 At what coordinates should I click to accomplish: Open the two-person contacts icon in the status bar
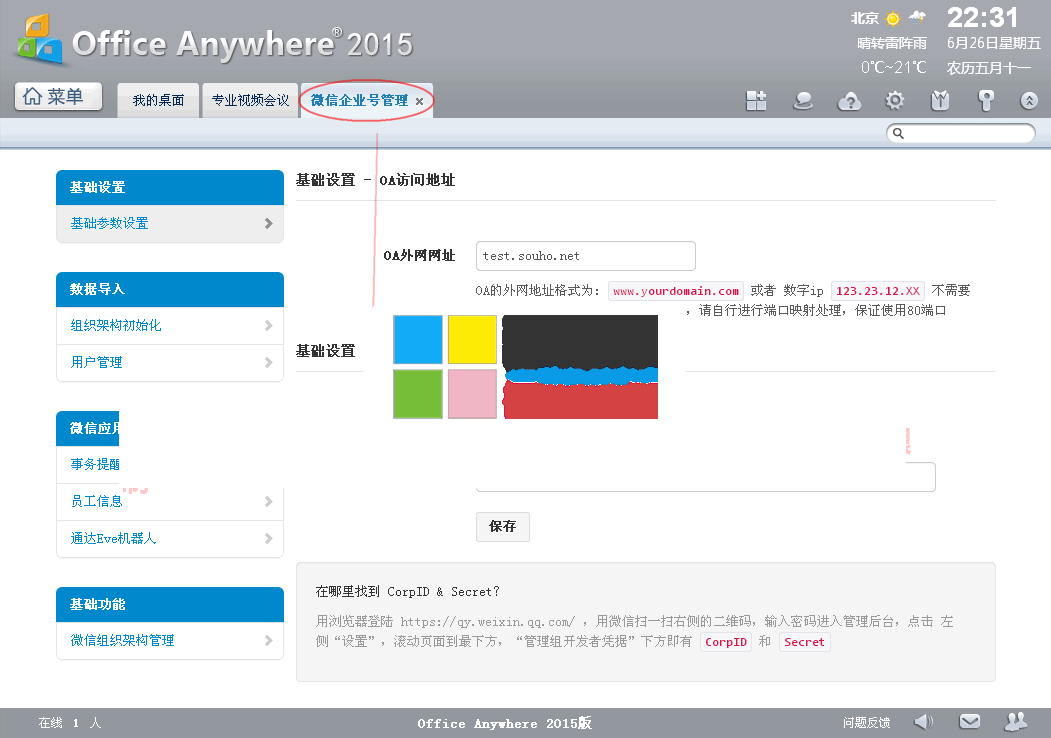(x=1016, y=721)
